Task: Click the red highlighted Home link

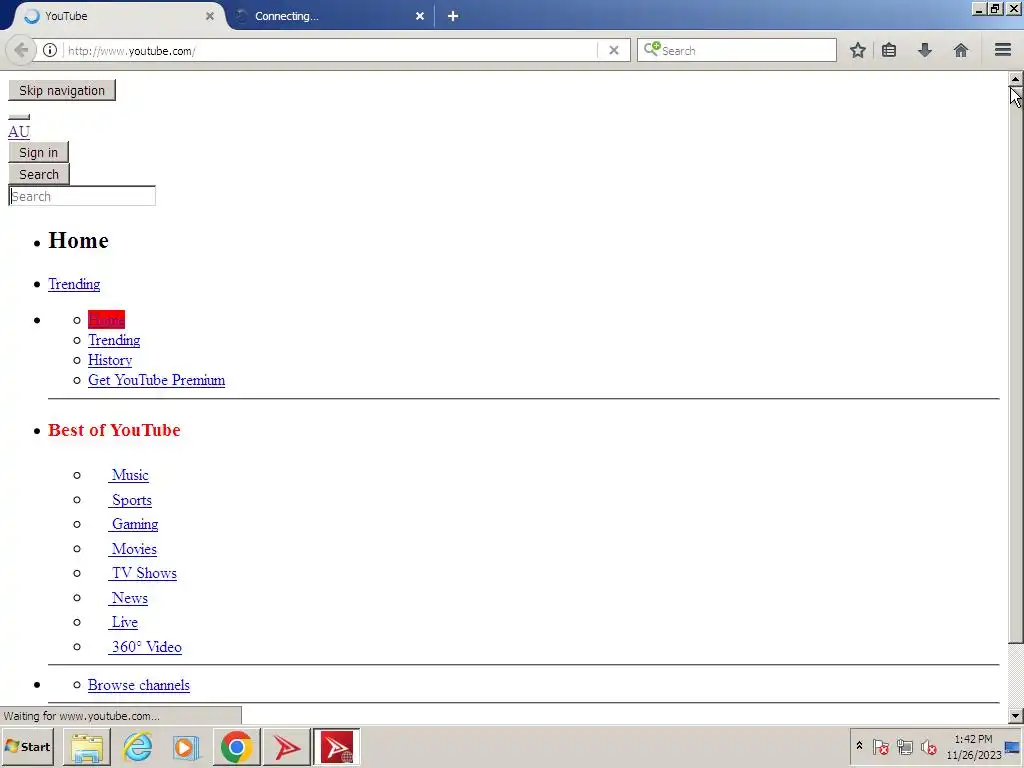Action: tap(106, 320)
